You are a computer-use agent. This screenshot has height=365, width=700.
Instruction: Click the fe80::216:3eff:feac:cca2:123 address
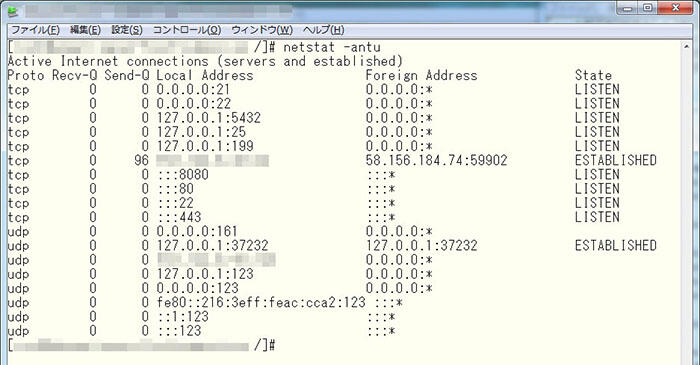click(261, 303)
